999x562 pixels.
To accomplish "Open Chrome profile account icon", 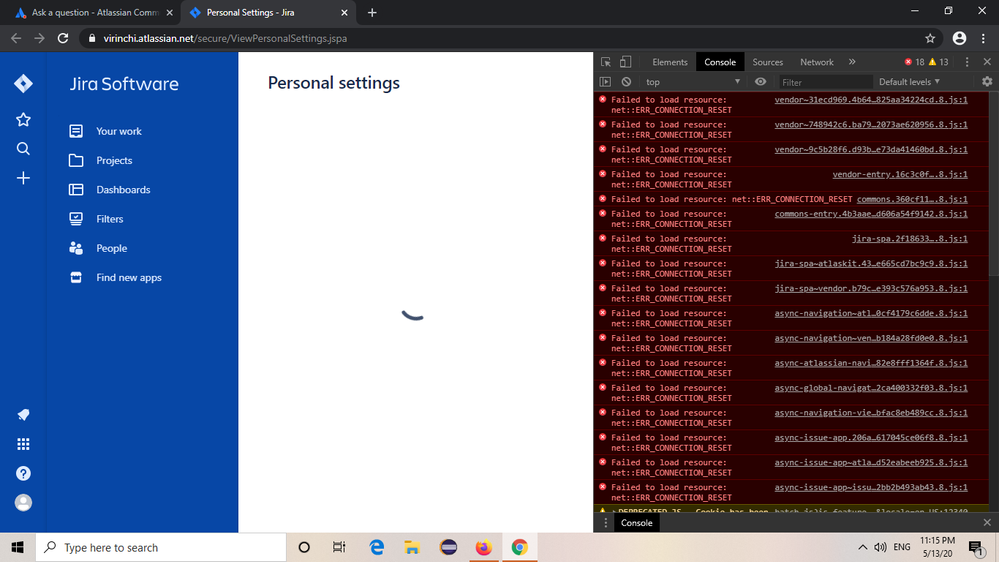I will point(959,38).
